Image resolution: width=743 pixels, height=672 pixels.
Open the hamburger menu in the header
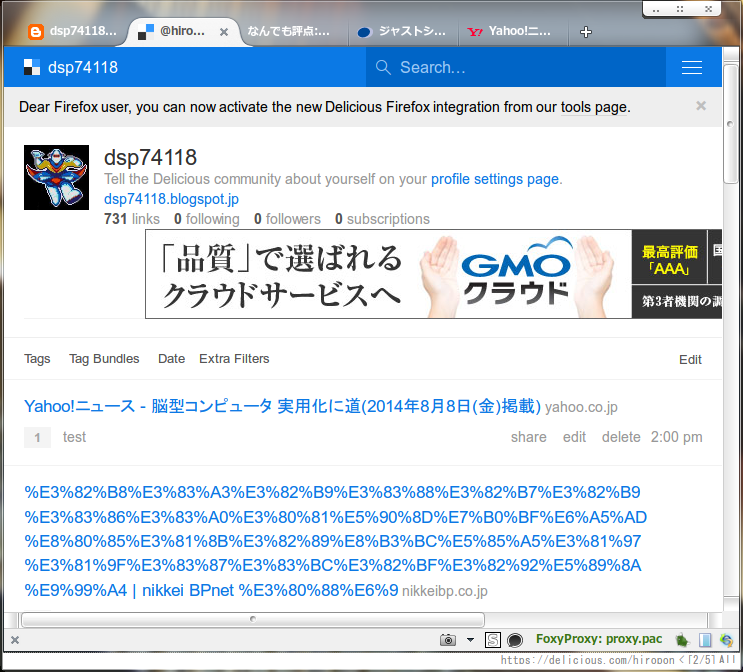click(x=691, y=67)
